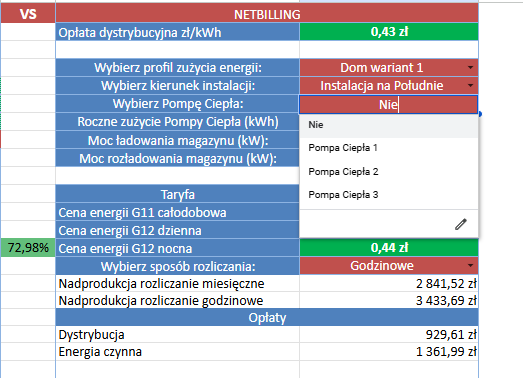Select the 'Dystrybucja' label cell
The width and height of the screenshot is (523, 378).
point(177,335)
